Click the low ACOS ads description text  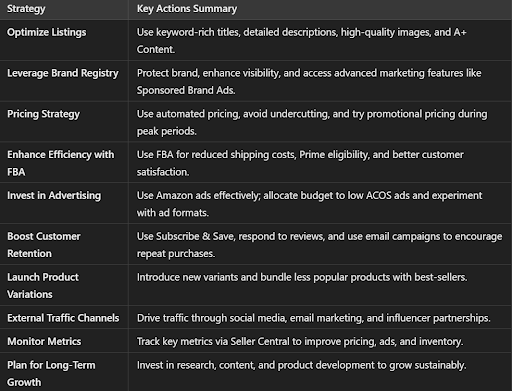coord(309,204)
